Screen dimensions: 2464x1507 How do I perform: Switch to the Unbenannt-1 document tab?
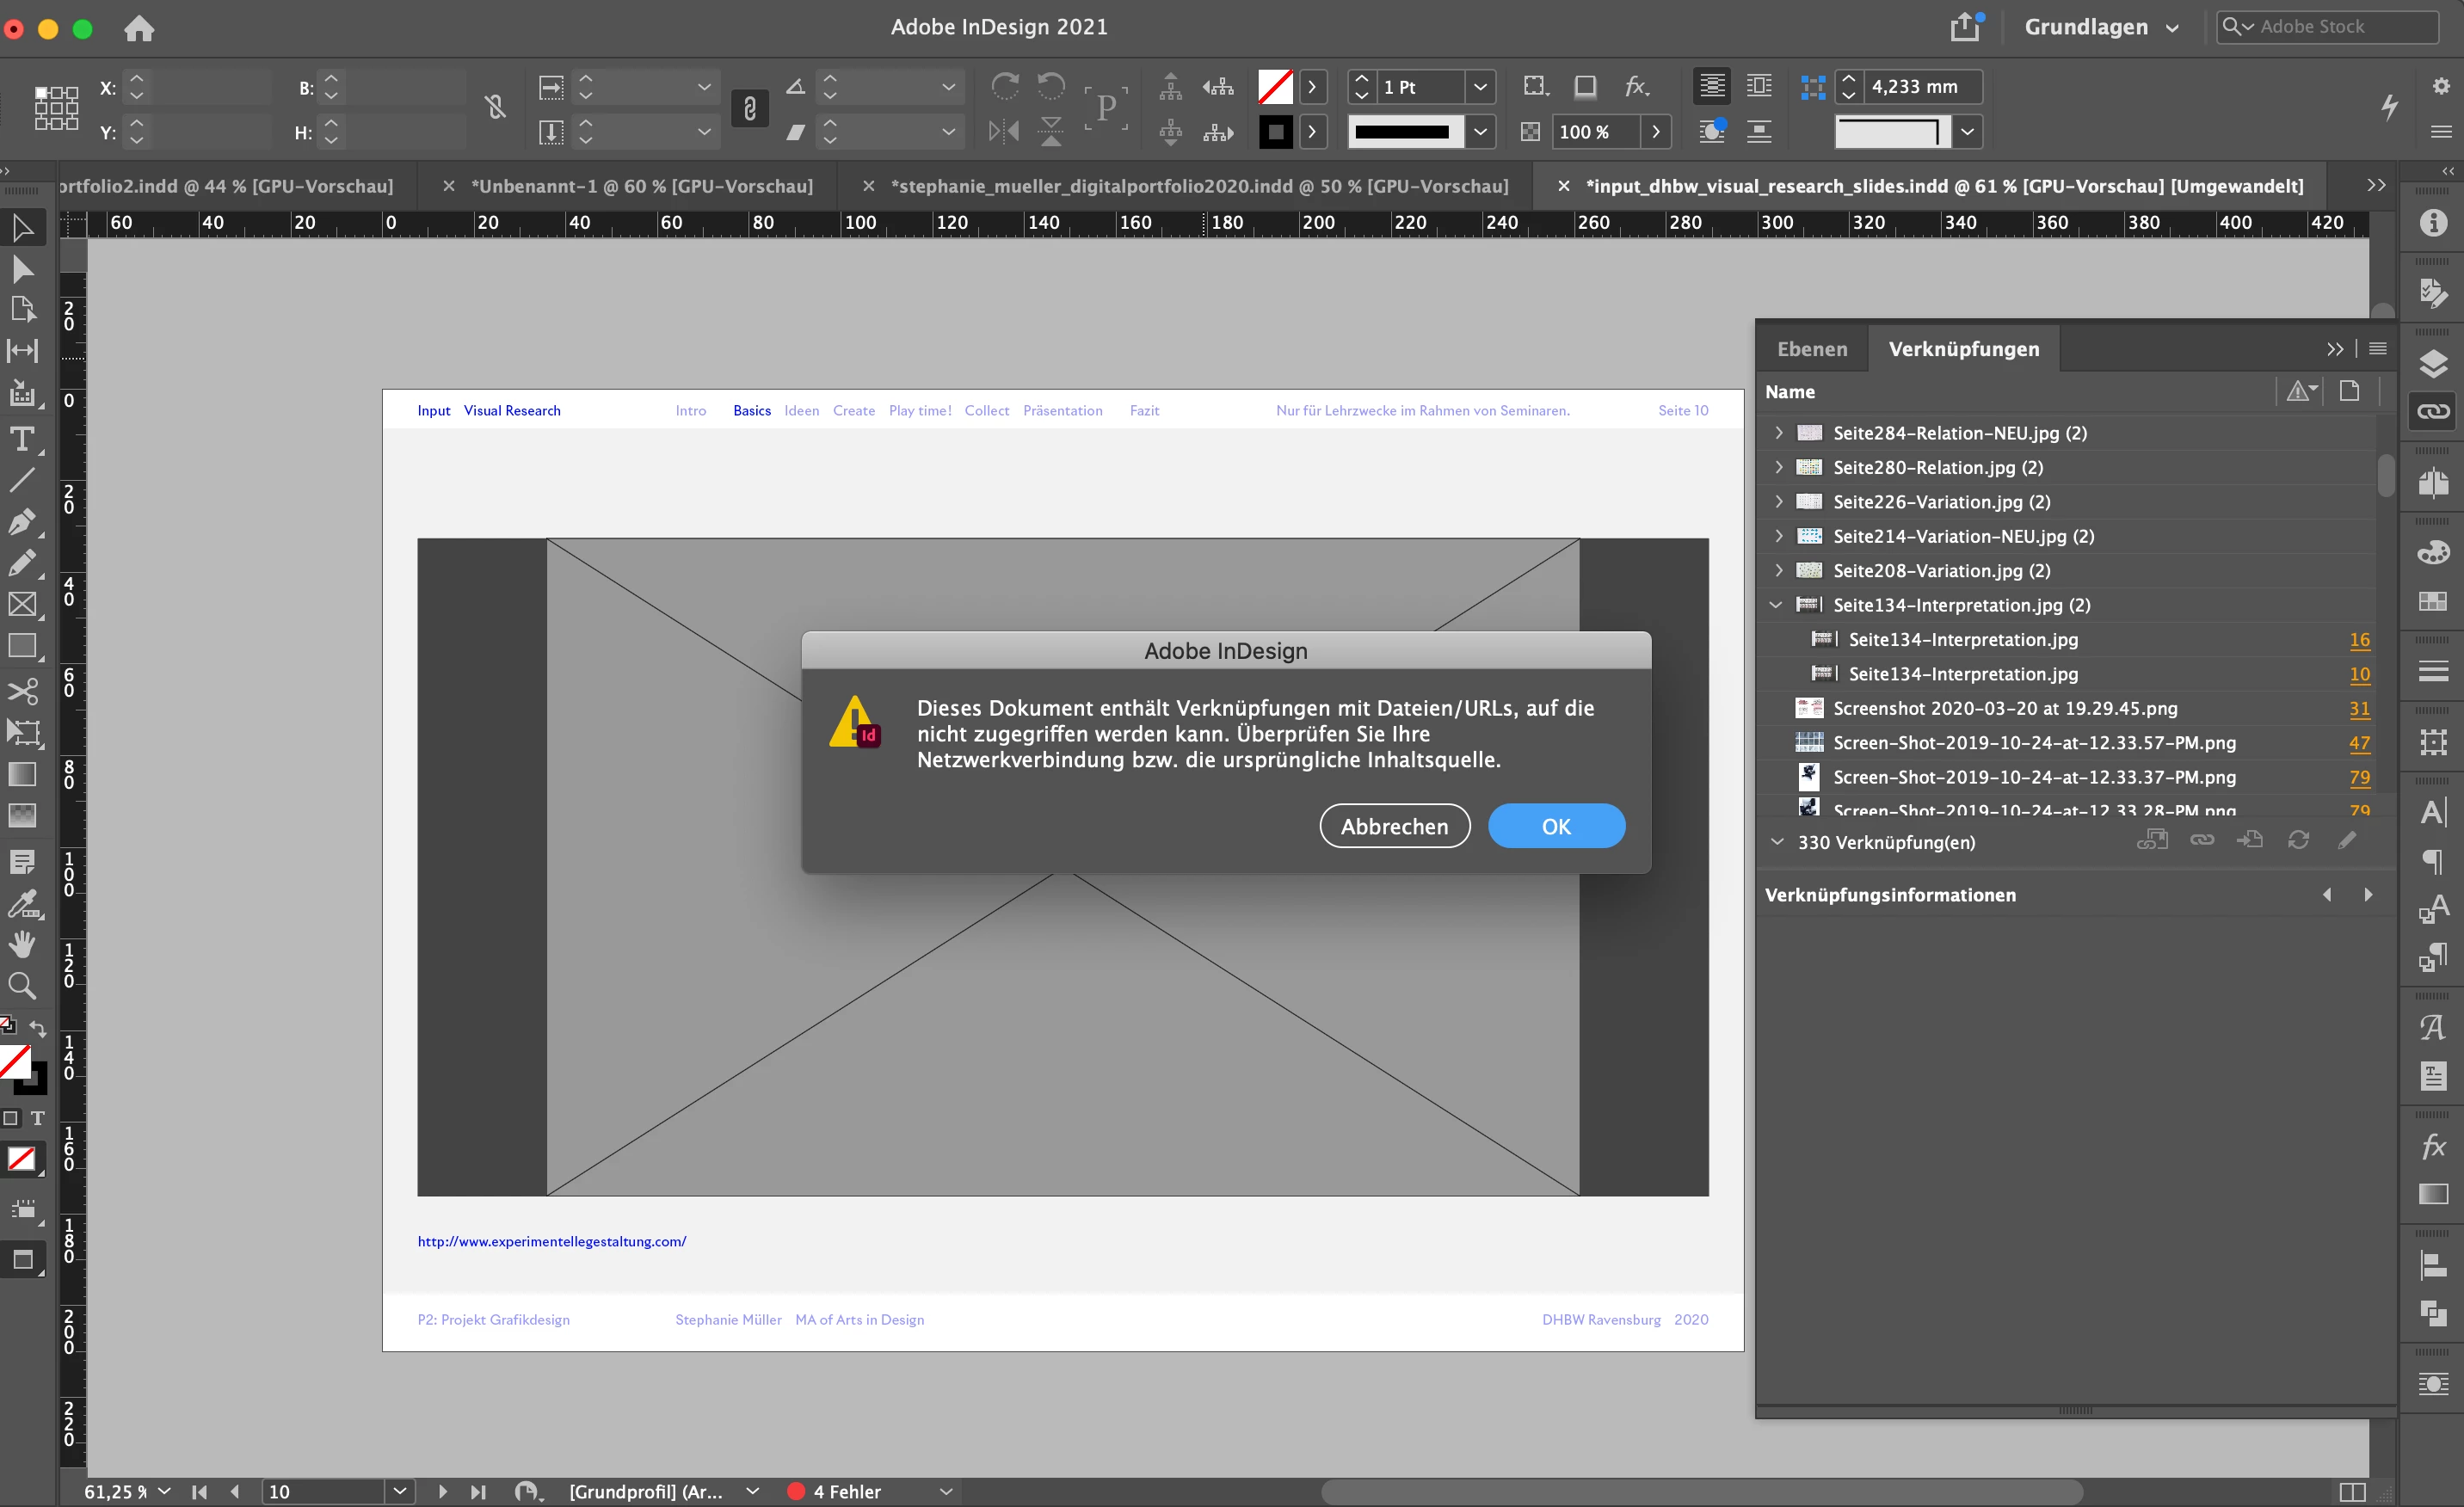click(x=641, y=186)
